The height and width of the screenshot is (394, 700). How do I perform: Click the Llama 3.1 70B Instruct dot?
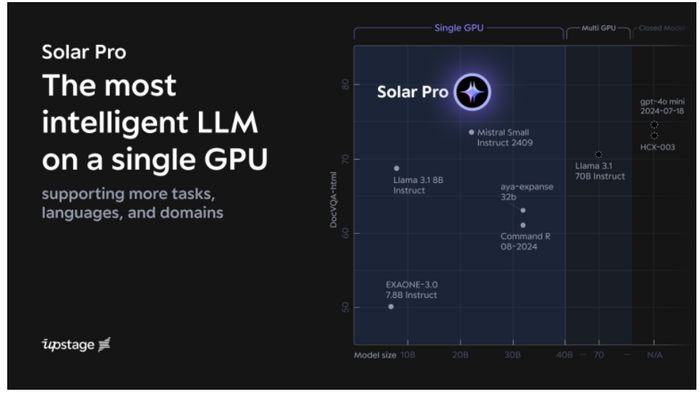click(598, 154)
